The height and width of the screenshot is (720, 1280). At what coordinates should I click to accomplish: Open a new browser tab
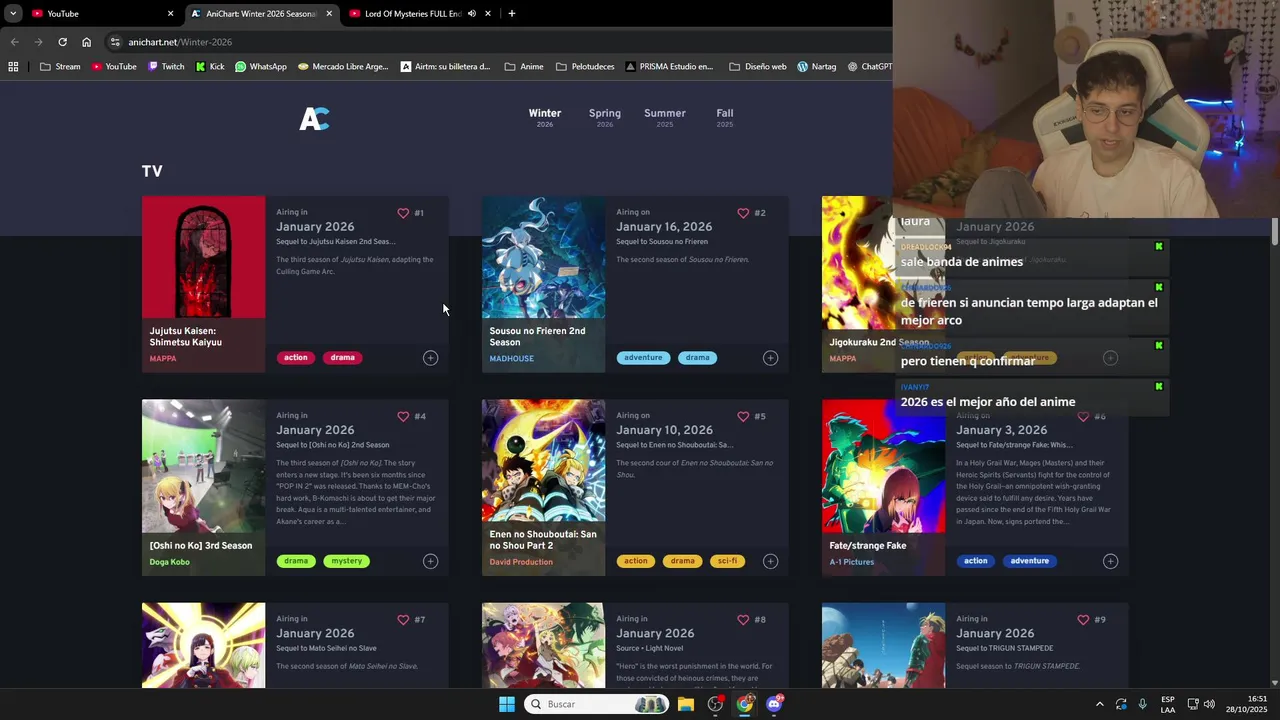(x=512, y=14)
